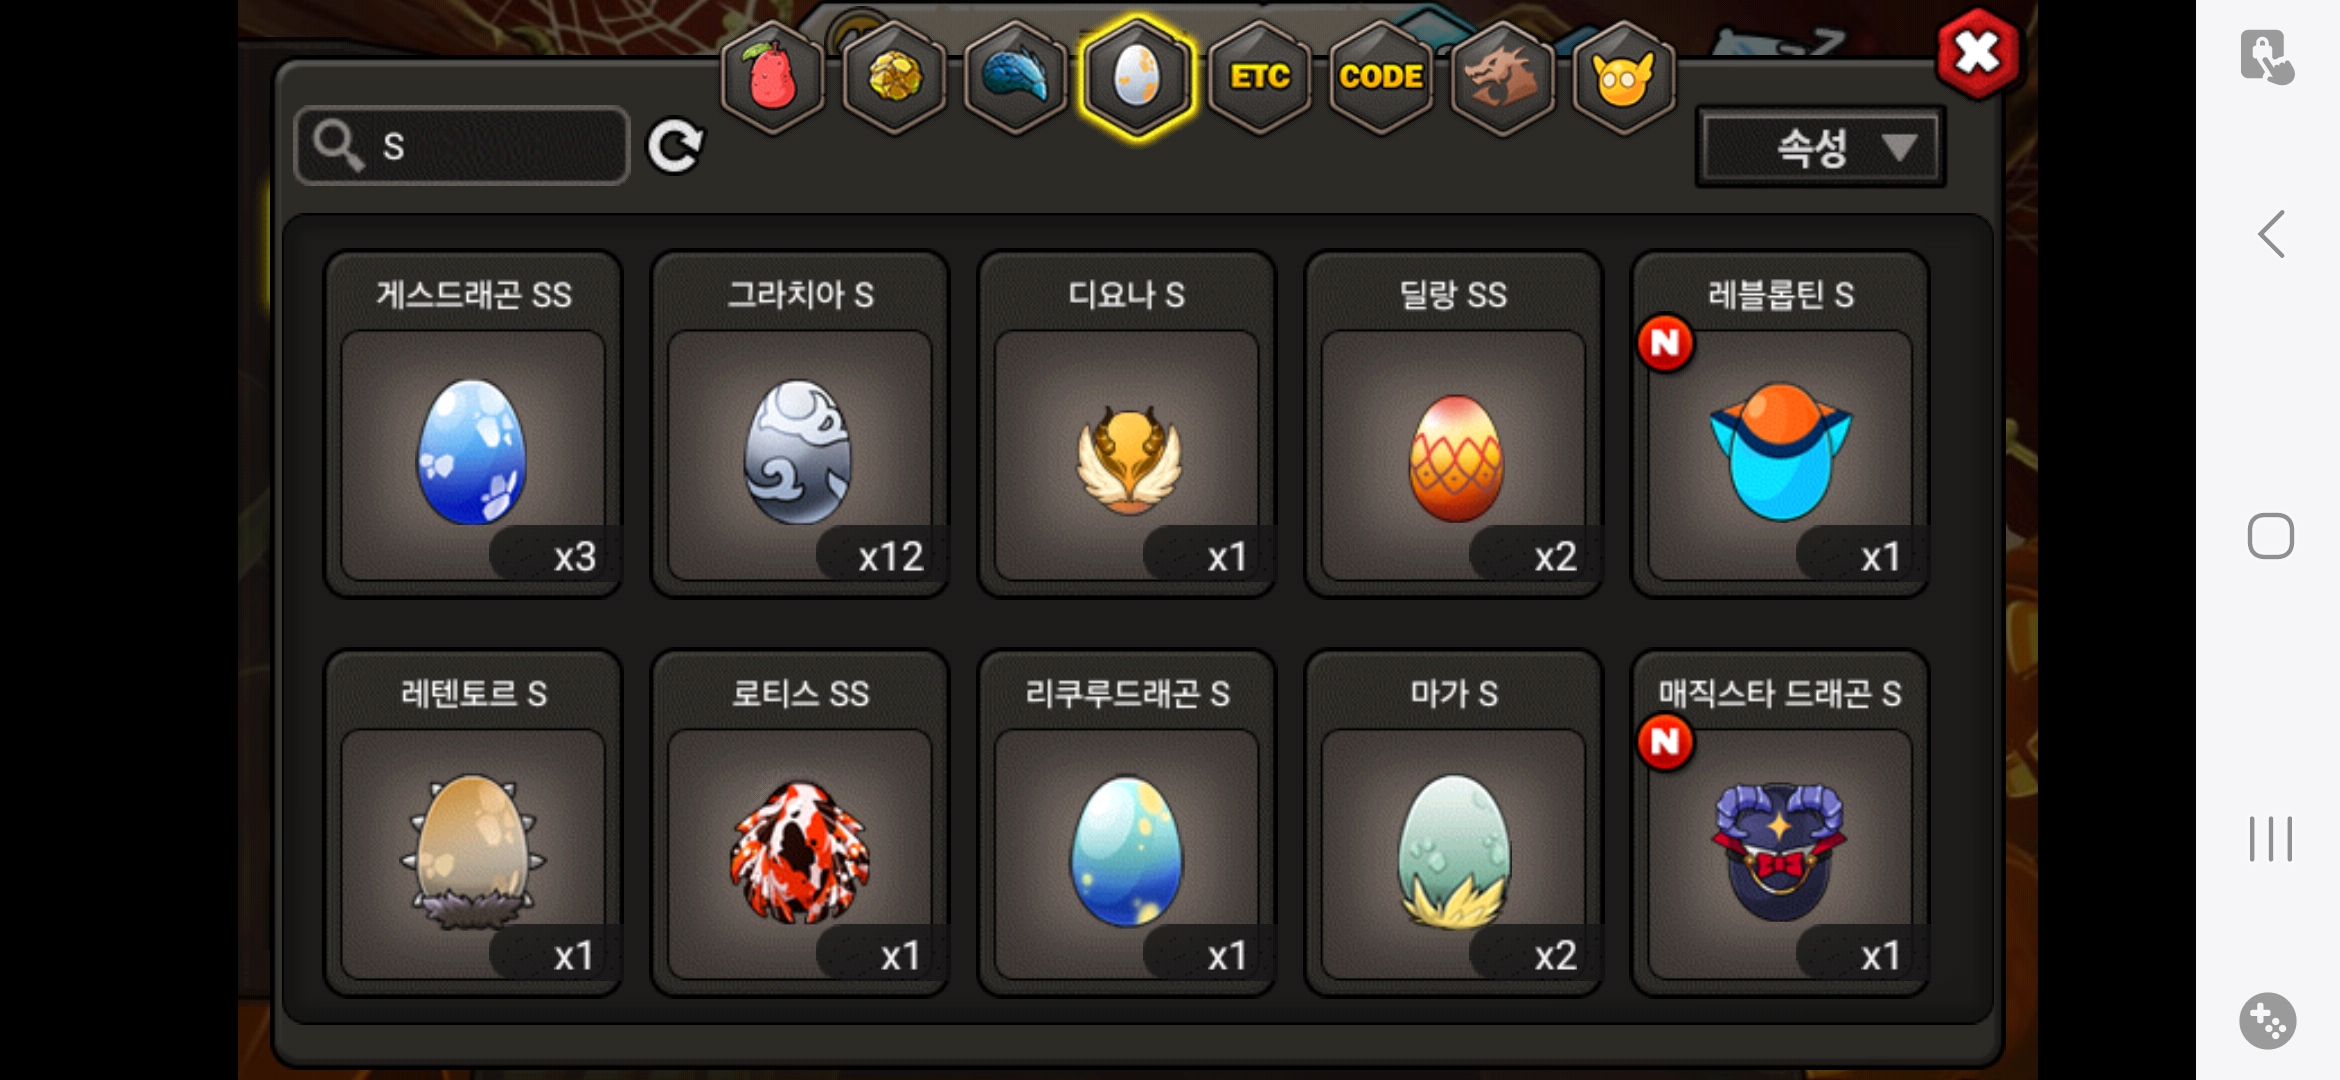This screenshot has width=2340, height=1080.
Task: Open the blue dragon scale tab
Action: click(1015, 77)
